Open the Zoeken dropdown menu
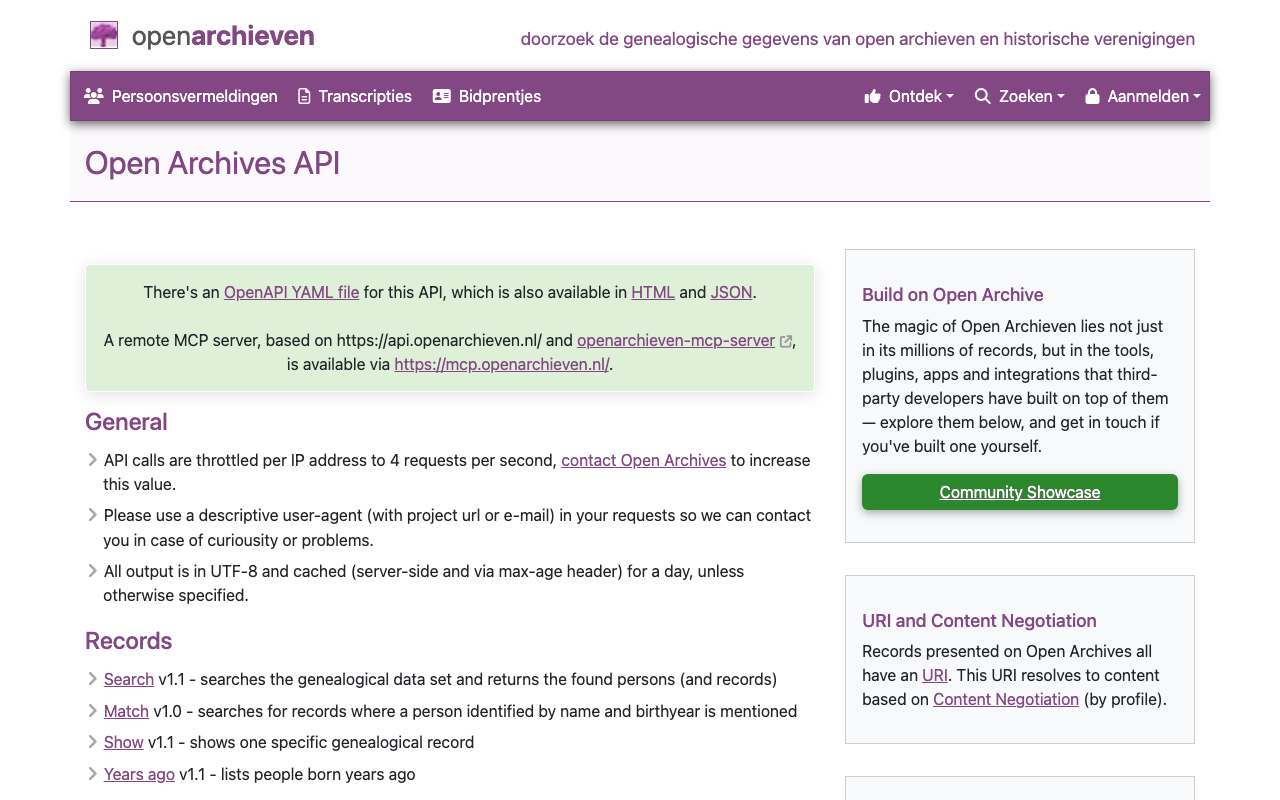 click(1020, 96)
